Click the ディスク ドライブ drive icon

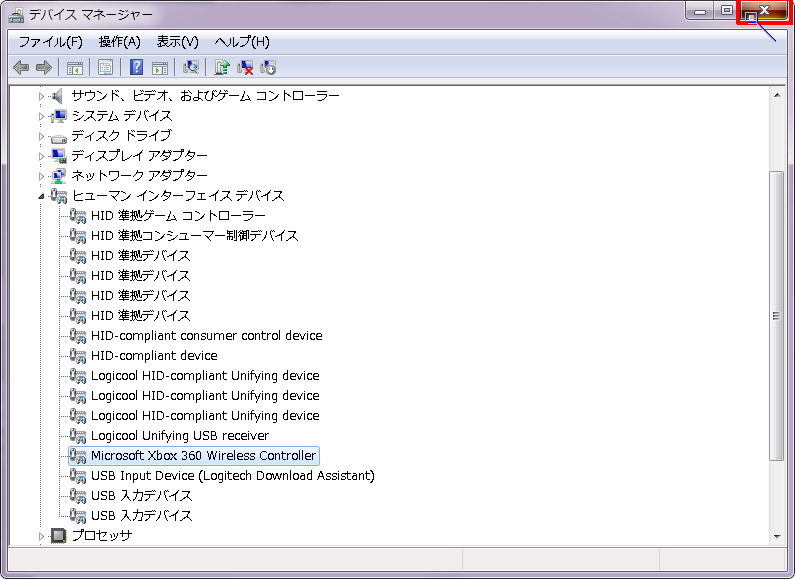tap(58, 137)
